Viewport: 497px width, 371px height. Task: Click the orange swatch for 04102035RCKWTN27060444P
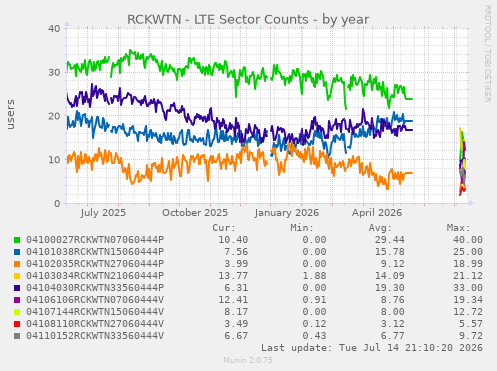(x=17, y=264)
